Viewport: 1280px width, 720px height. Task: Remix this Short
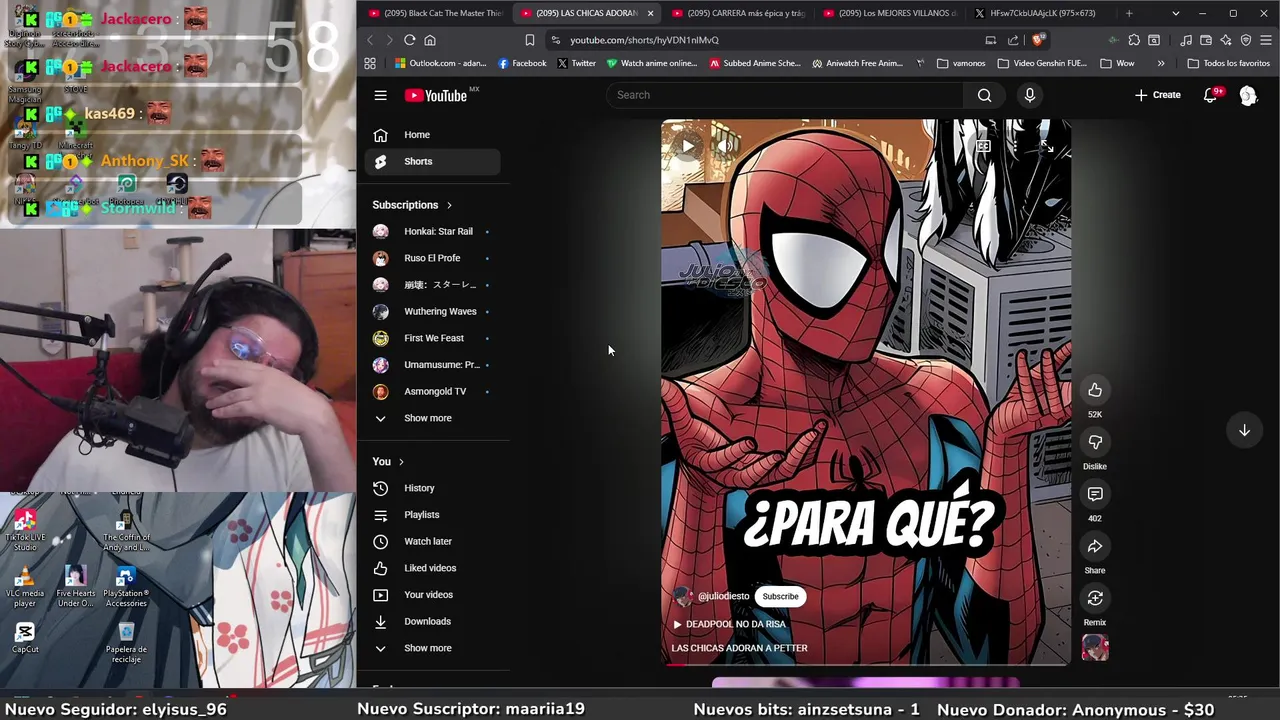point(1095,598)
